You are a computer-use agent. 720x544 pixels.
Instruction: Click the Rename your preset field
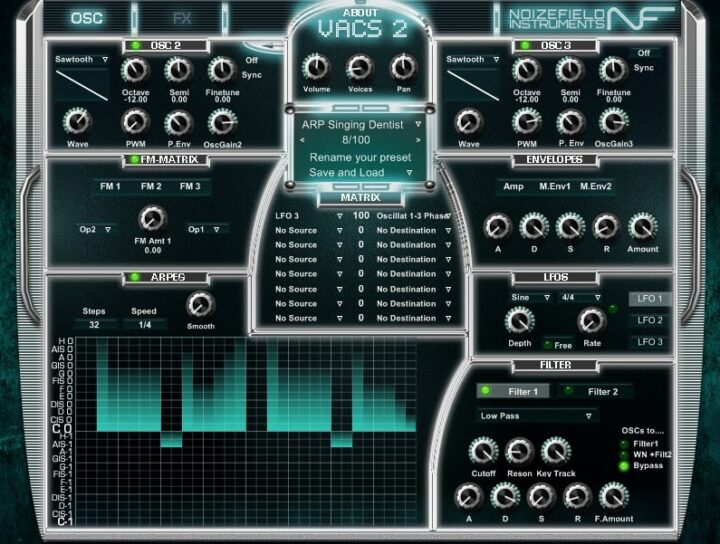tap(360, 158)
